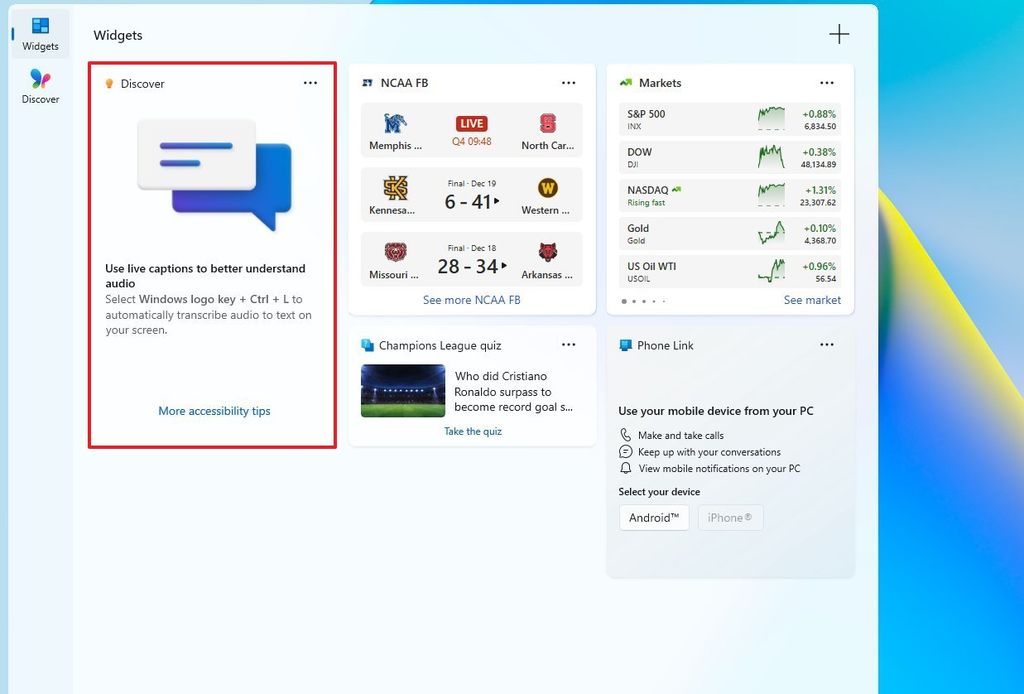The height and width of the screenshot is (694, 1024).
Task: Click the Markets header chart icon
Action: point(626,83)
